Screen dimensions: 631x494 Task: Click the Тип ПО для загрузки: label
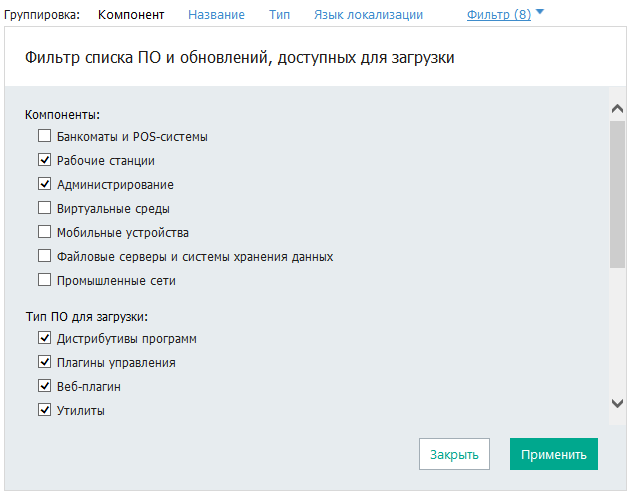pyautogui.click(x=87, y=317)
